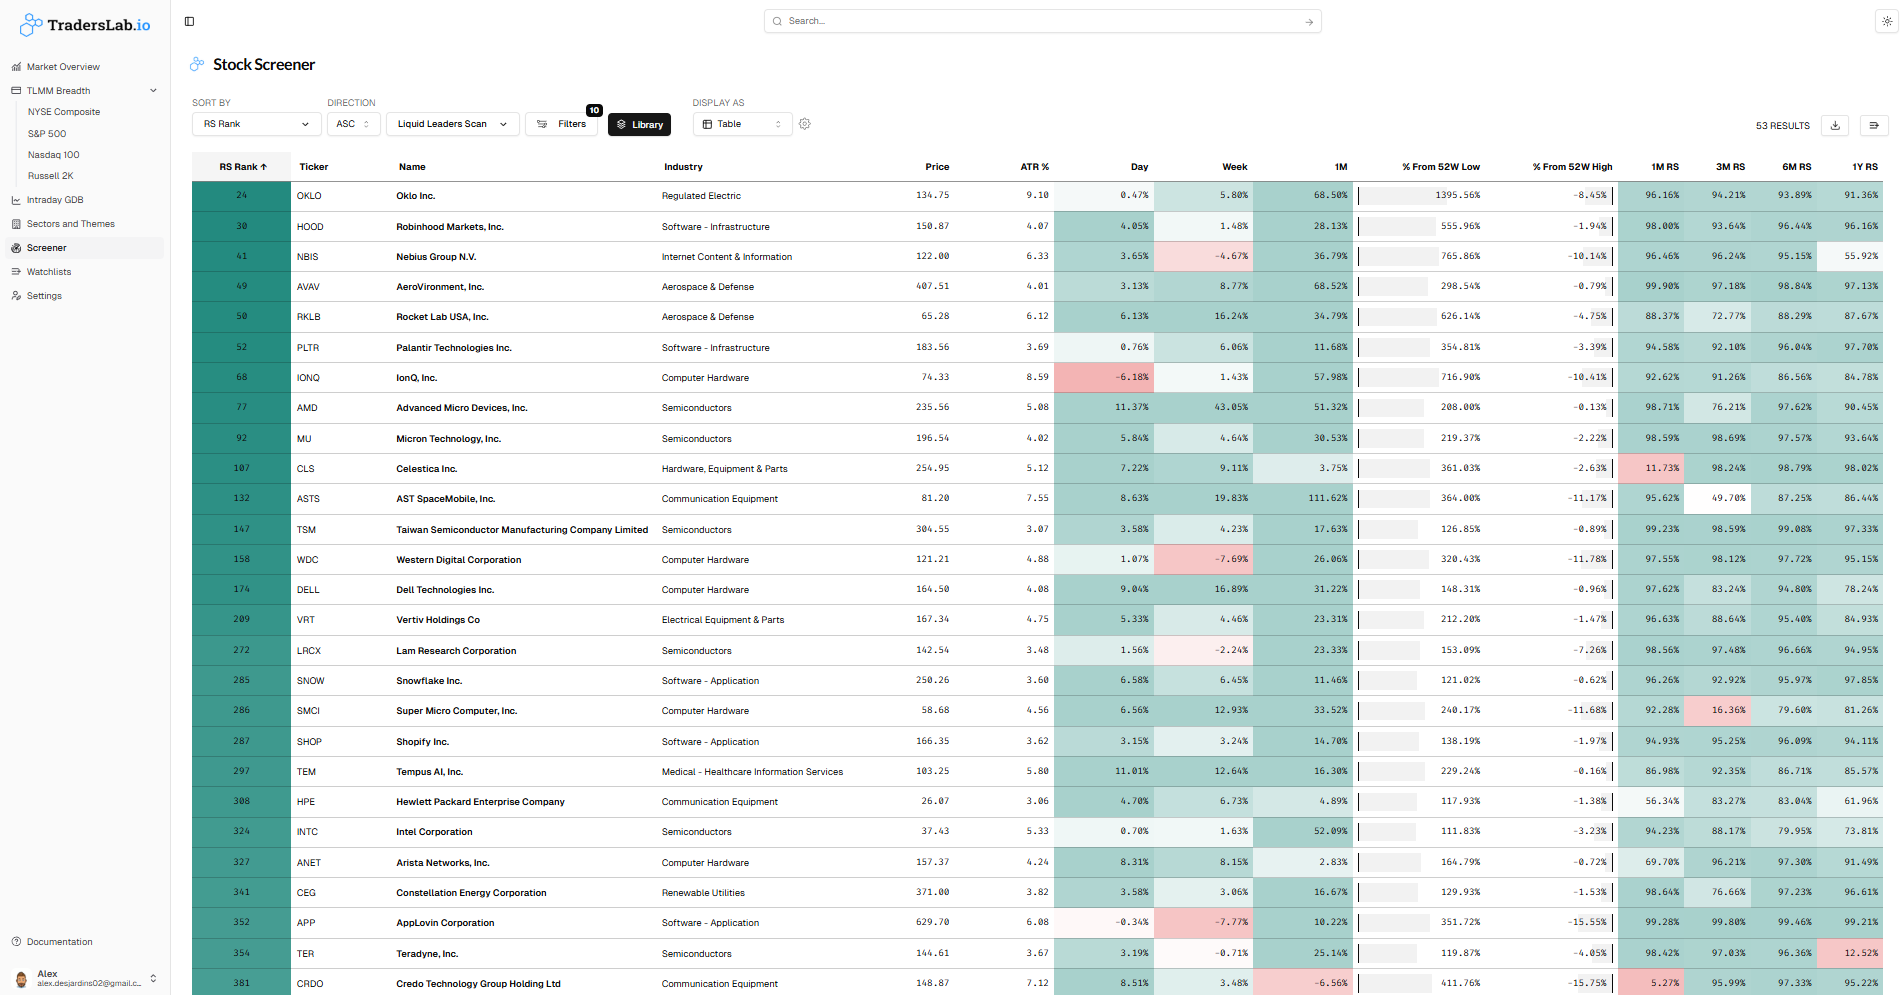This screenshot has height=995, width=1901.
Task: Click the TradersLab.io logo icon
Action: click(32, 25)
